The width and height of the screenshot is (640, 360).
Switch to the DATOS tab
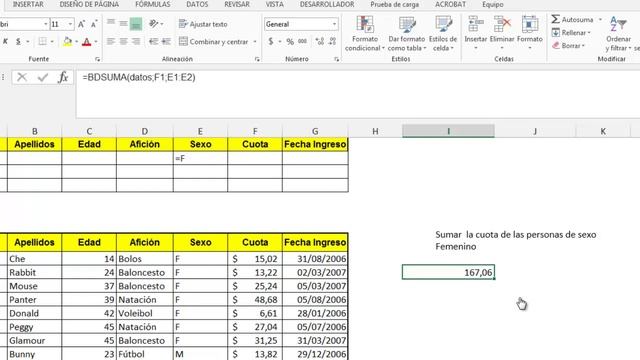click(x=197, y=4)
